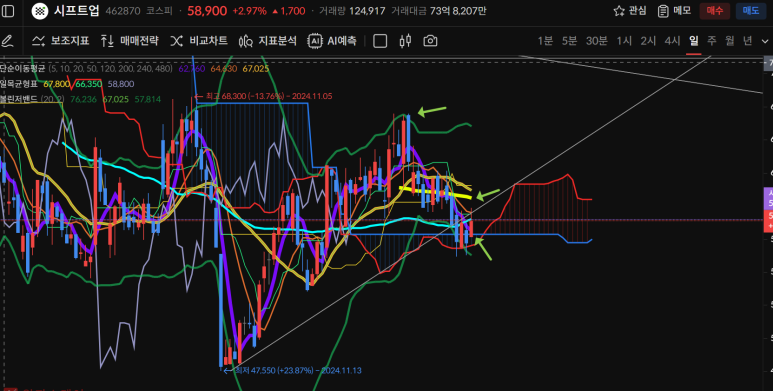Click the moving average value 67,025
This screenshot has height=391, width=773.
(x=255, y=69)
